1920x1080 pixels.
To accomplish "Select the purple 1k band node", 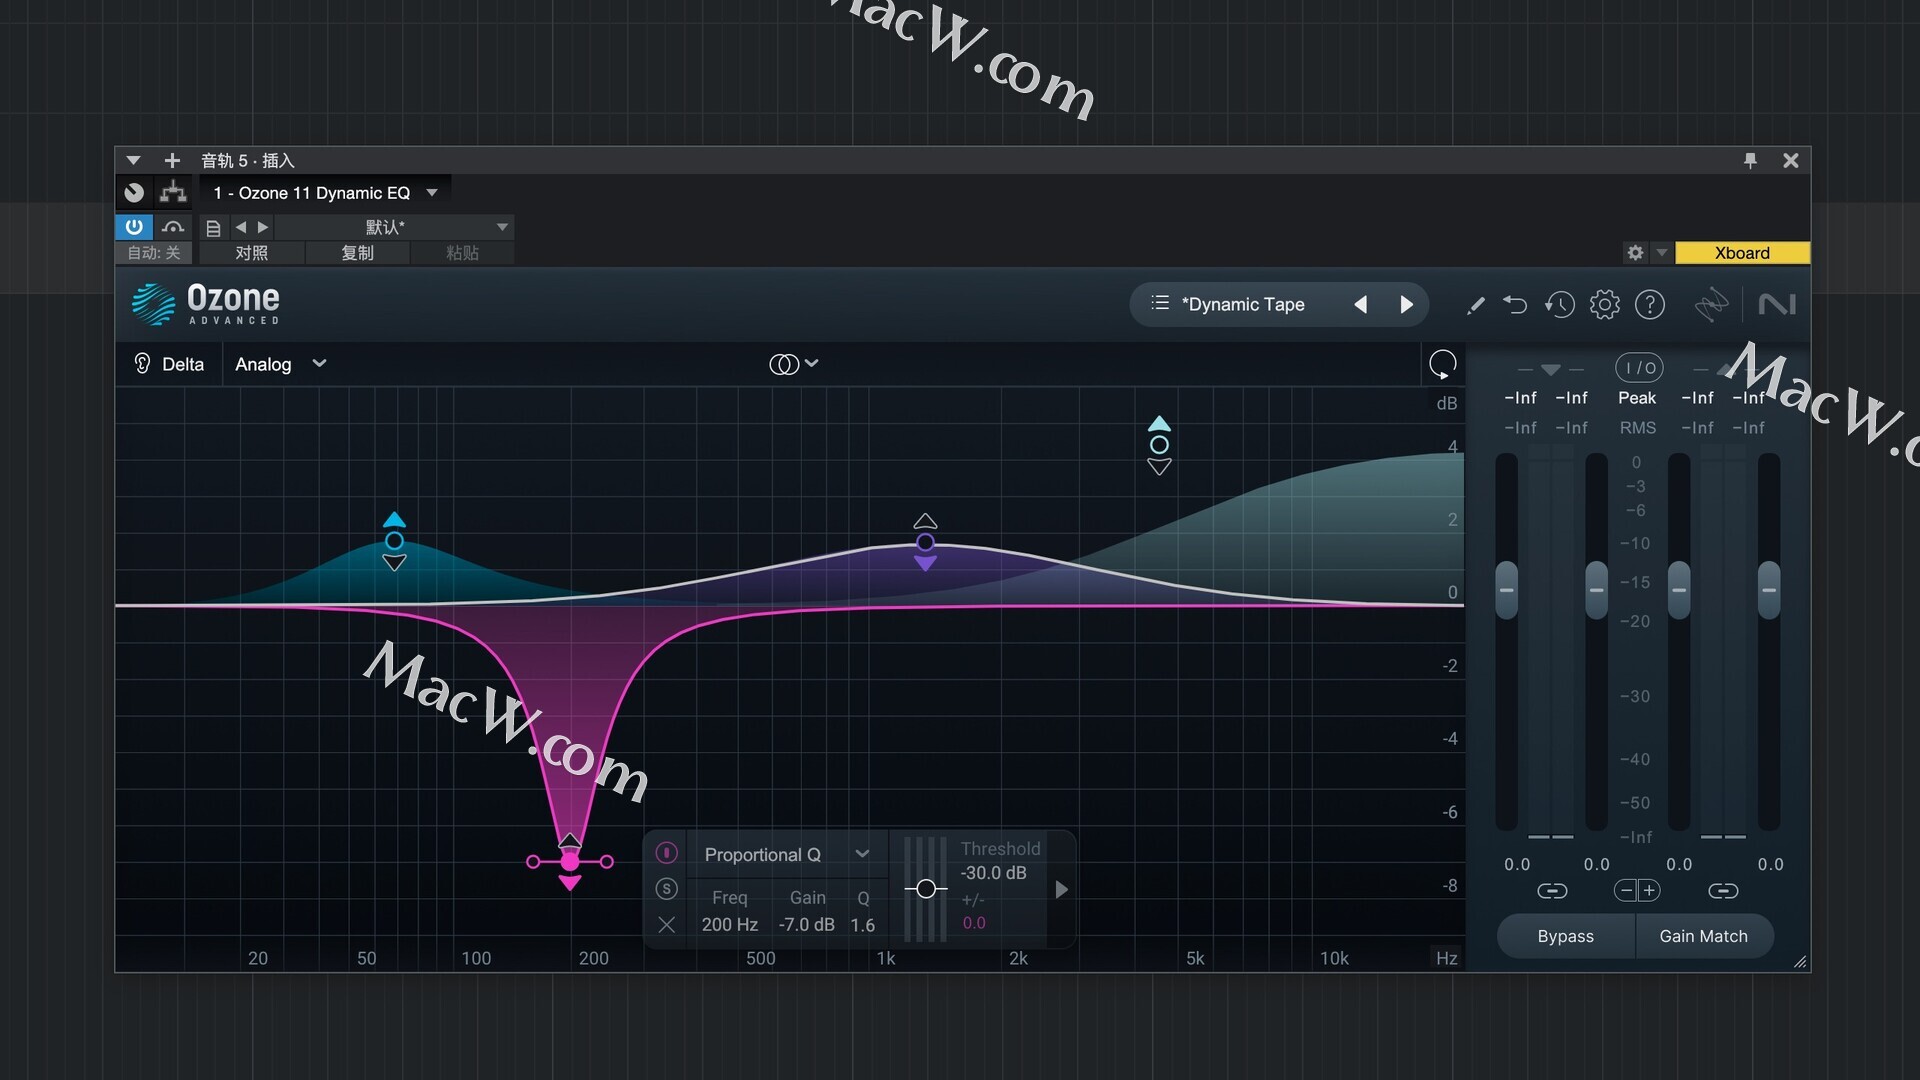I will 925,542.
